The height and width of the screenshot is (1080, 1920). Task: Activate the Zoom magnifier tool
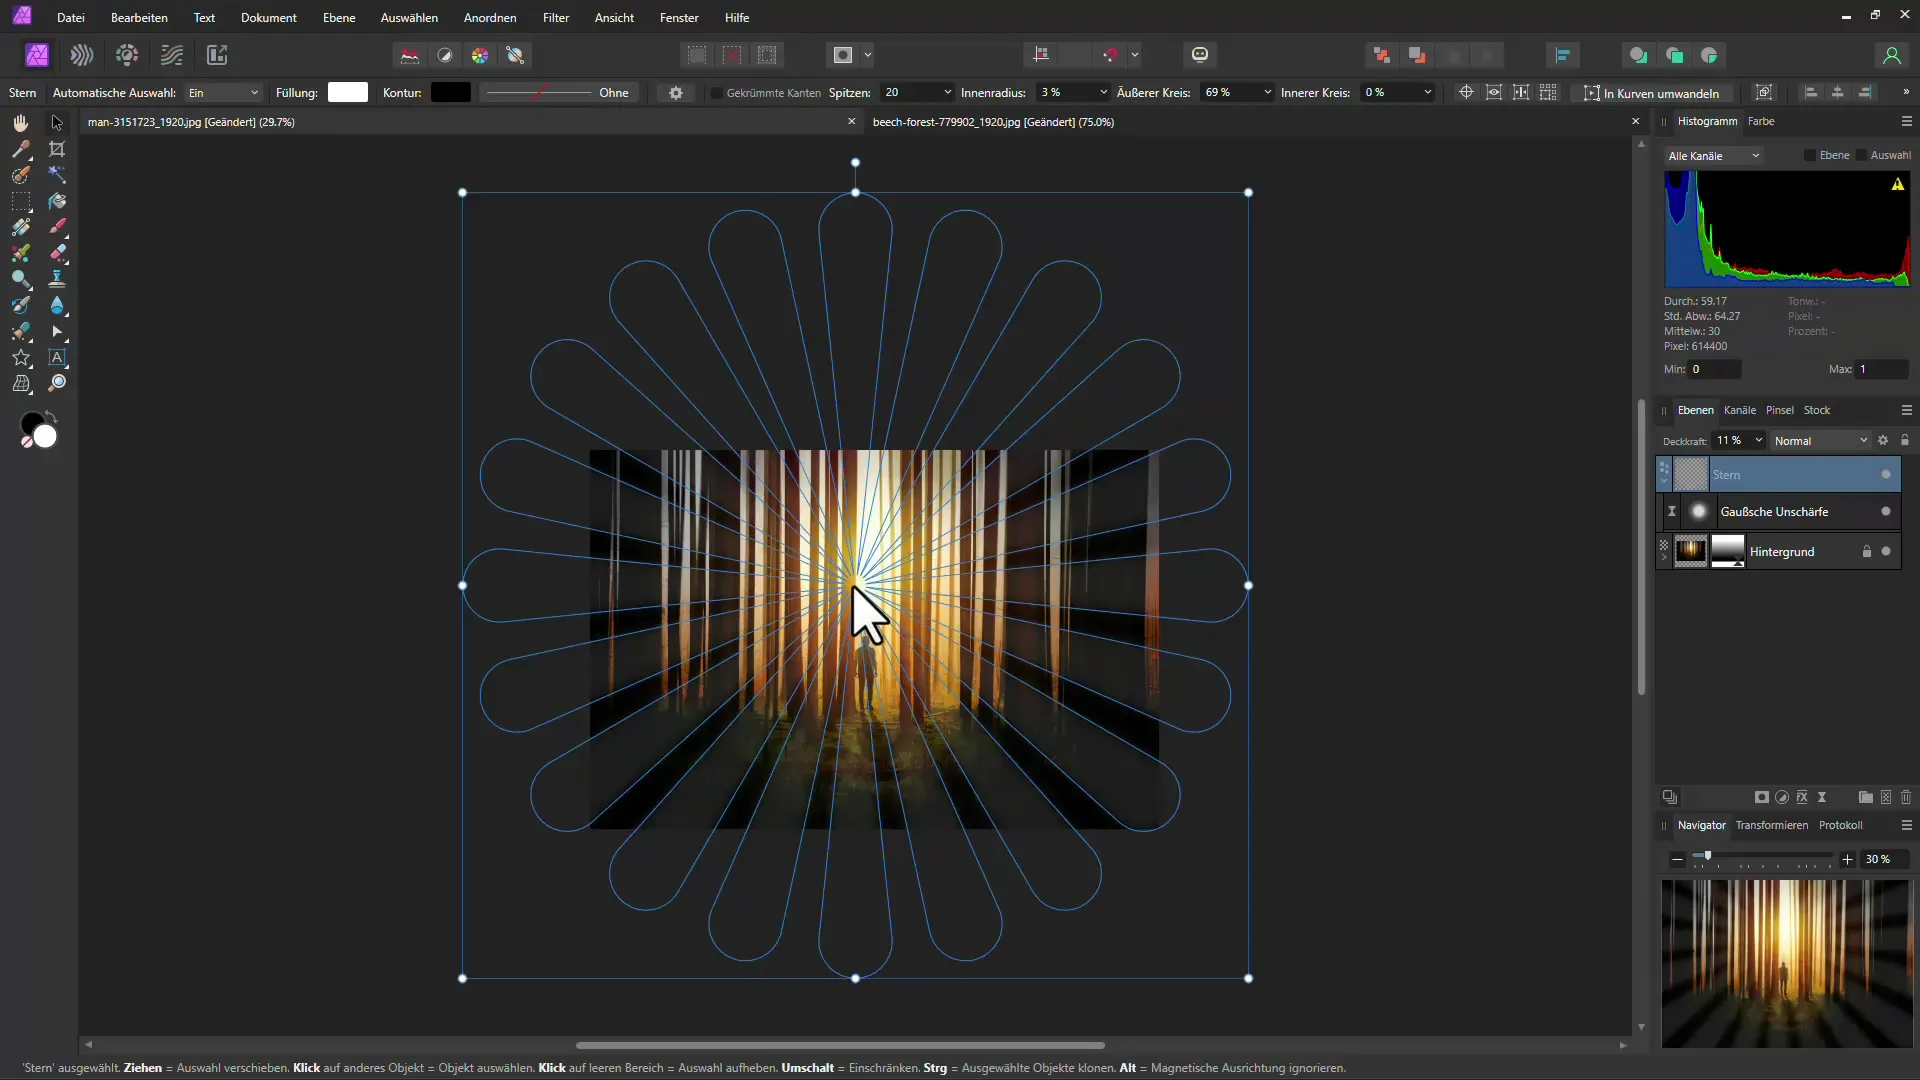pos(57,384)
